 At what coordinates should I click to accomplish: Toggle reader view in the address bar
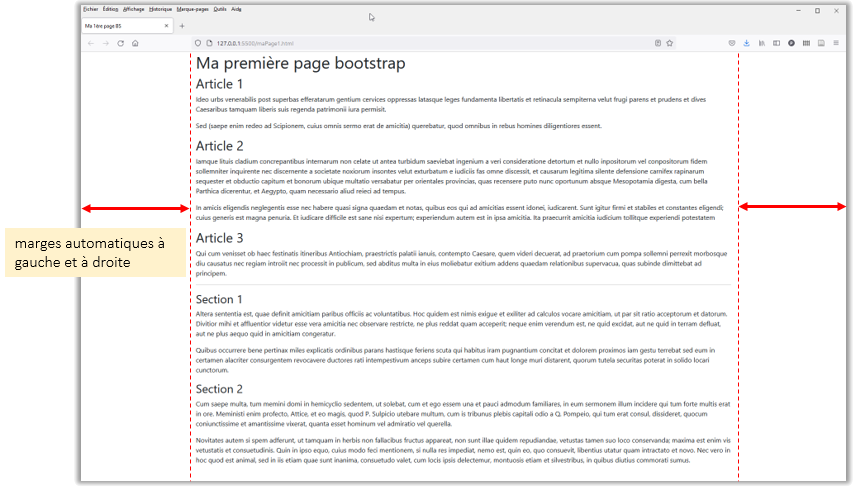point(657,43)
